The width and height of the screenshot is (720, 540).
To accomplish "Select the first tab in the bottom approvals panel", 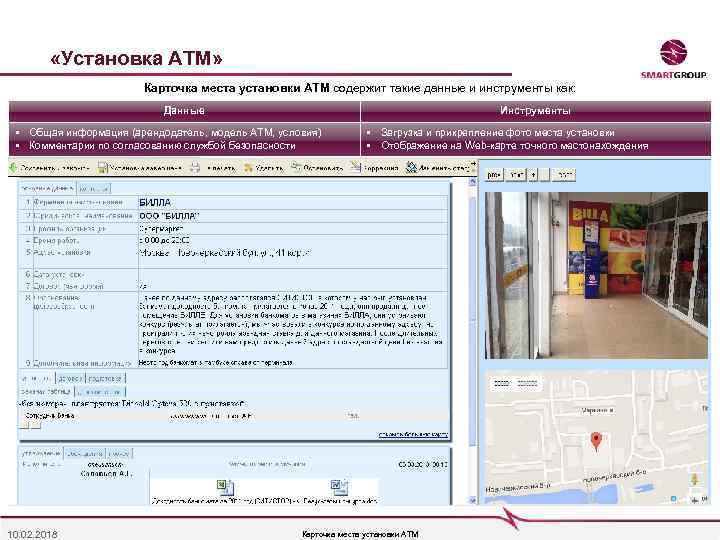I will pos(41,453).
